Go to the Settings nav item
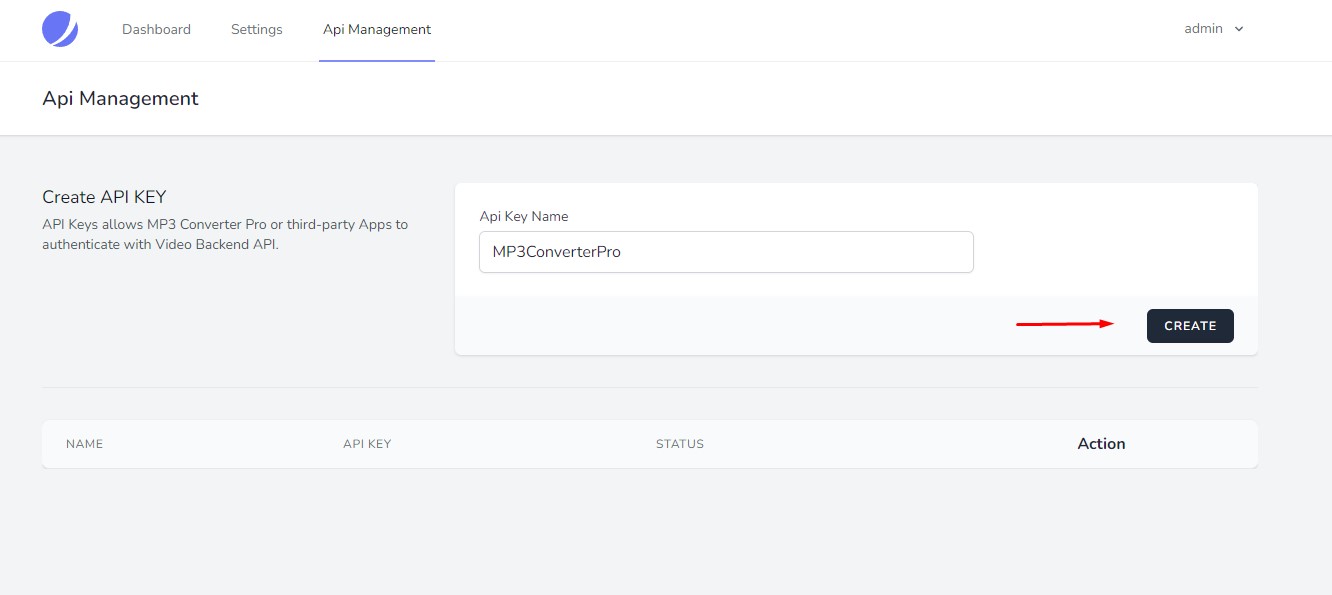 [257, 30]
